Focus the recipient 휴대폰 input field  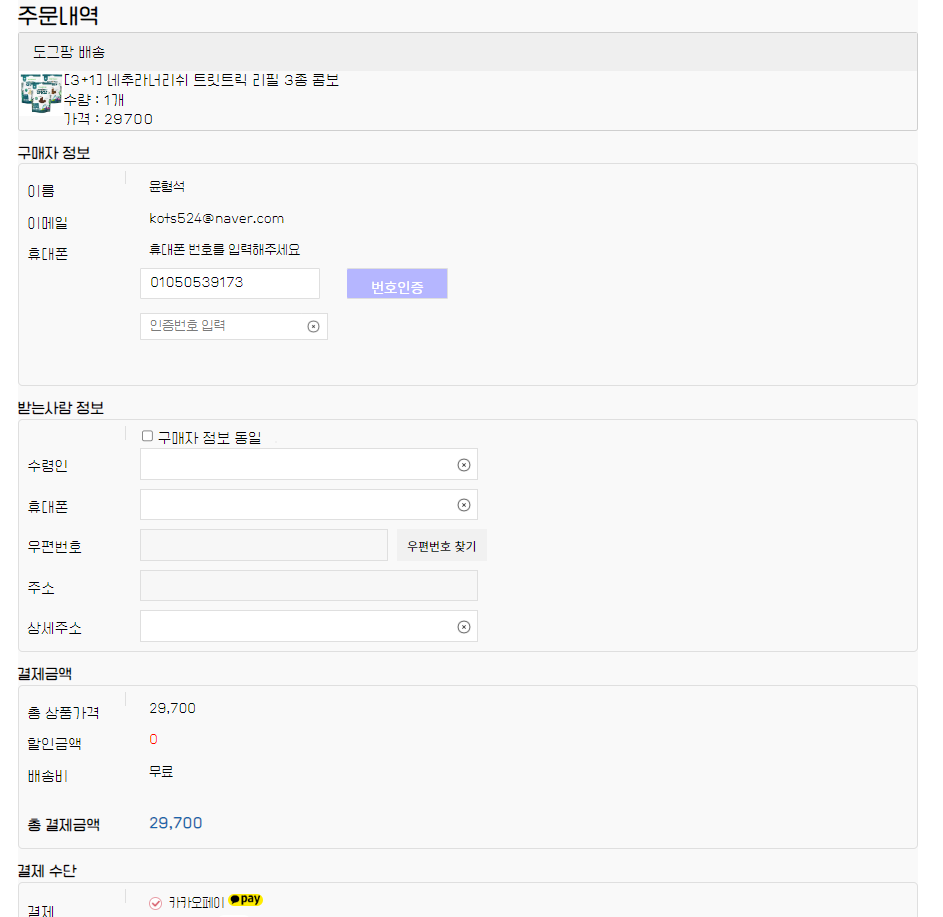pyautogui.click(x=309, y=505)
